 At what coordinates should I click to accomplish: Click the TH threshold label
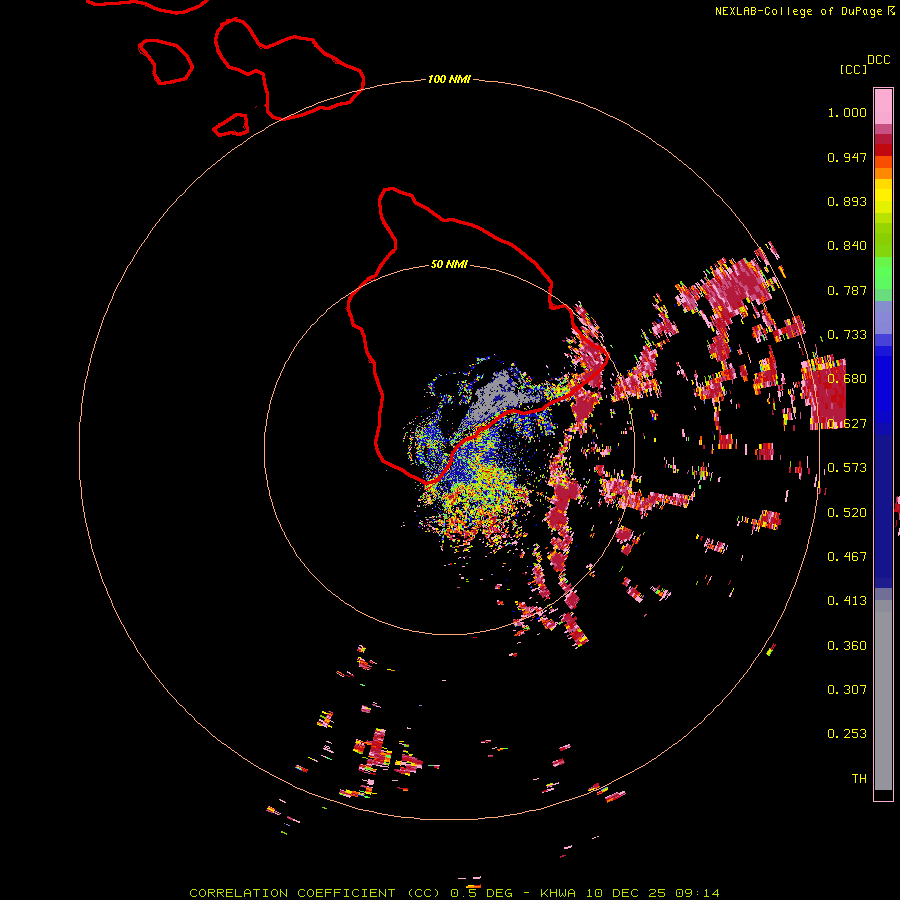pyautogui.click(x=859, y=779)
